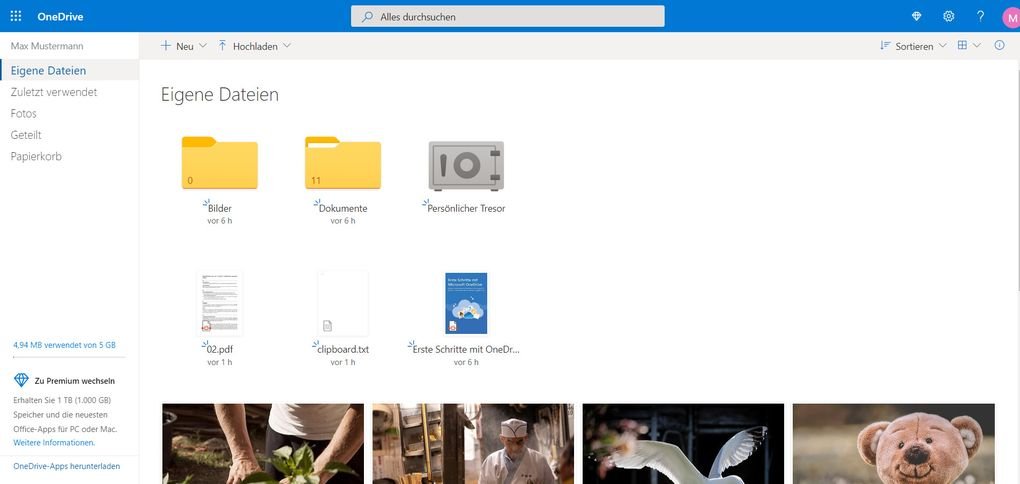Click the storage usage progress bar
1020x484 pixels.
69,356
